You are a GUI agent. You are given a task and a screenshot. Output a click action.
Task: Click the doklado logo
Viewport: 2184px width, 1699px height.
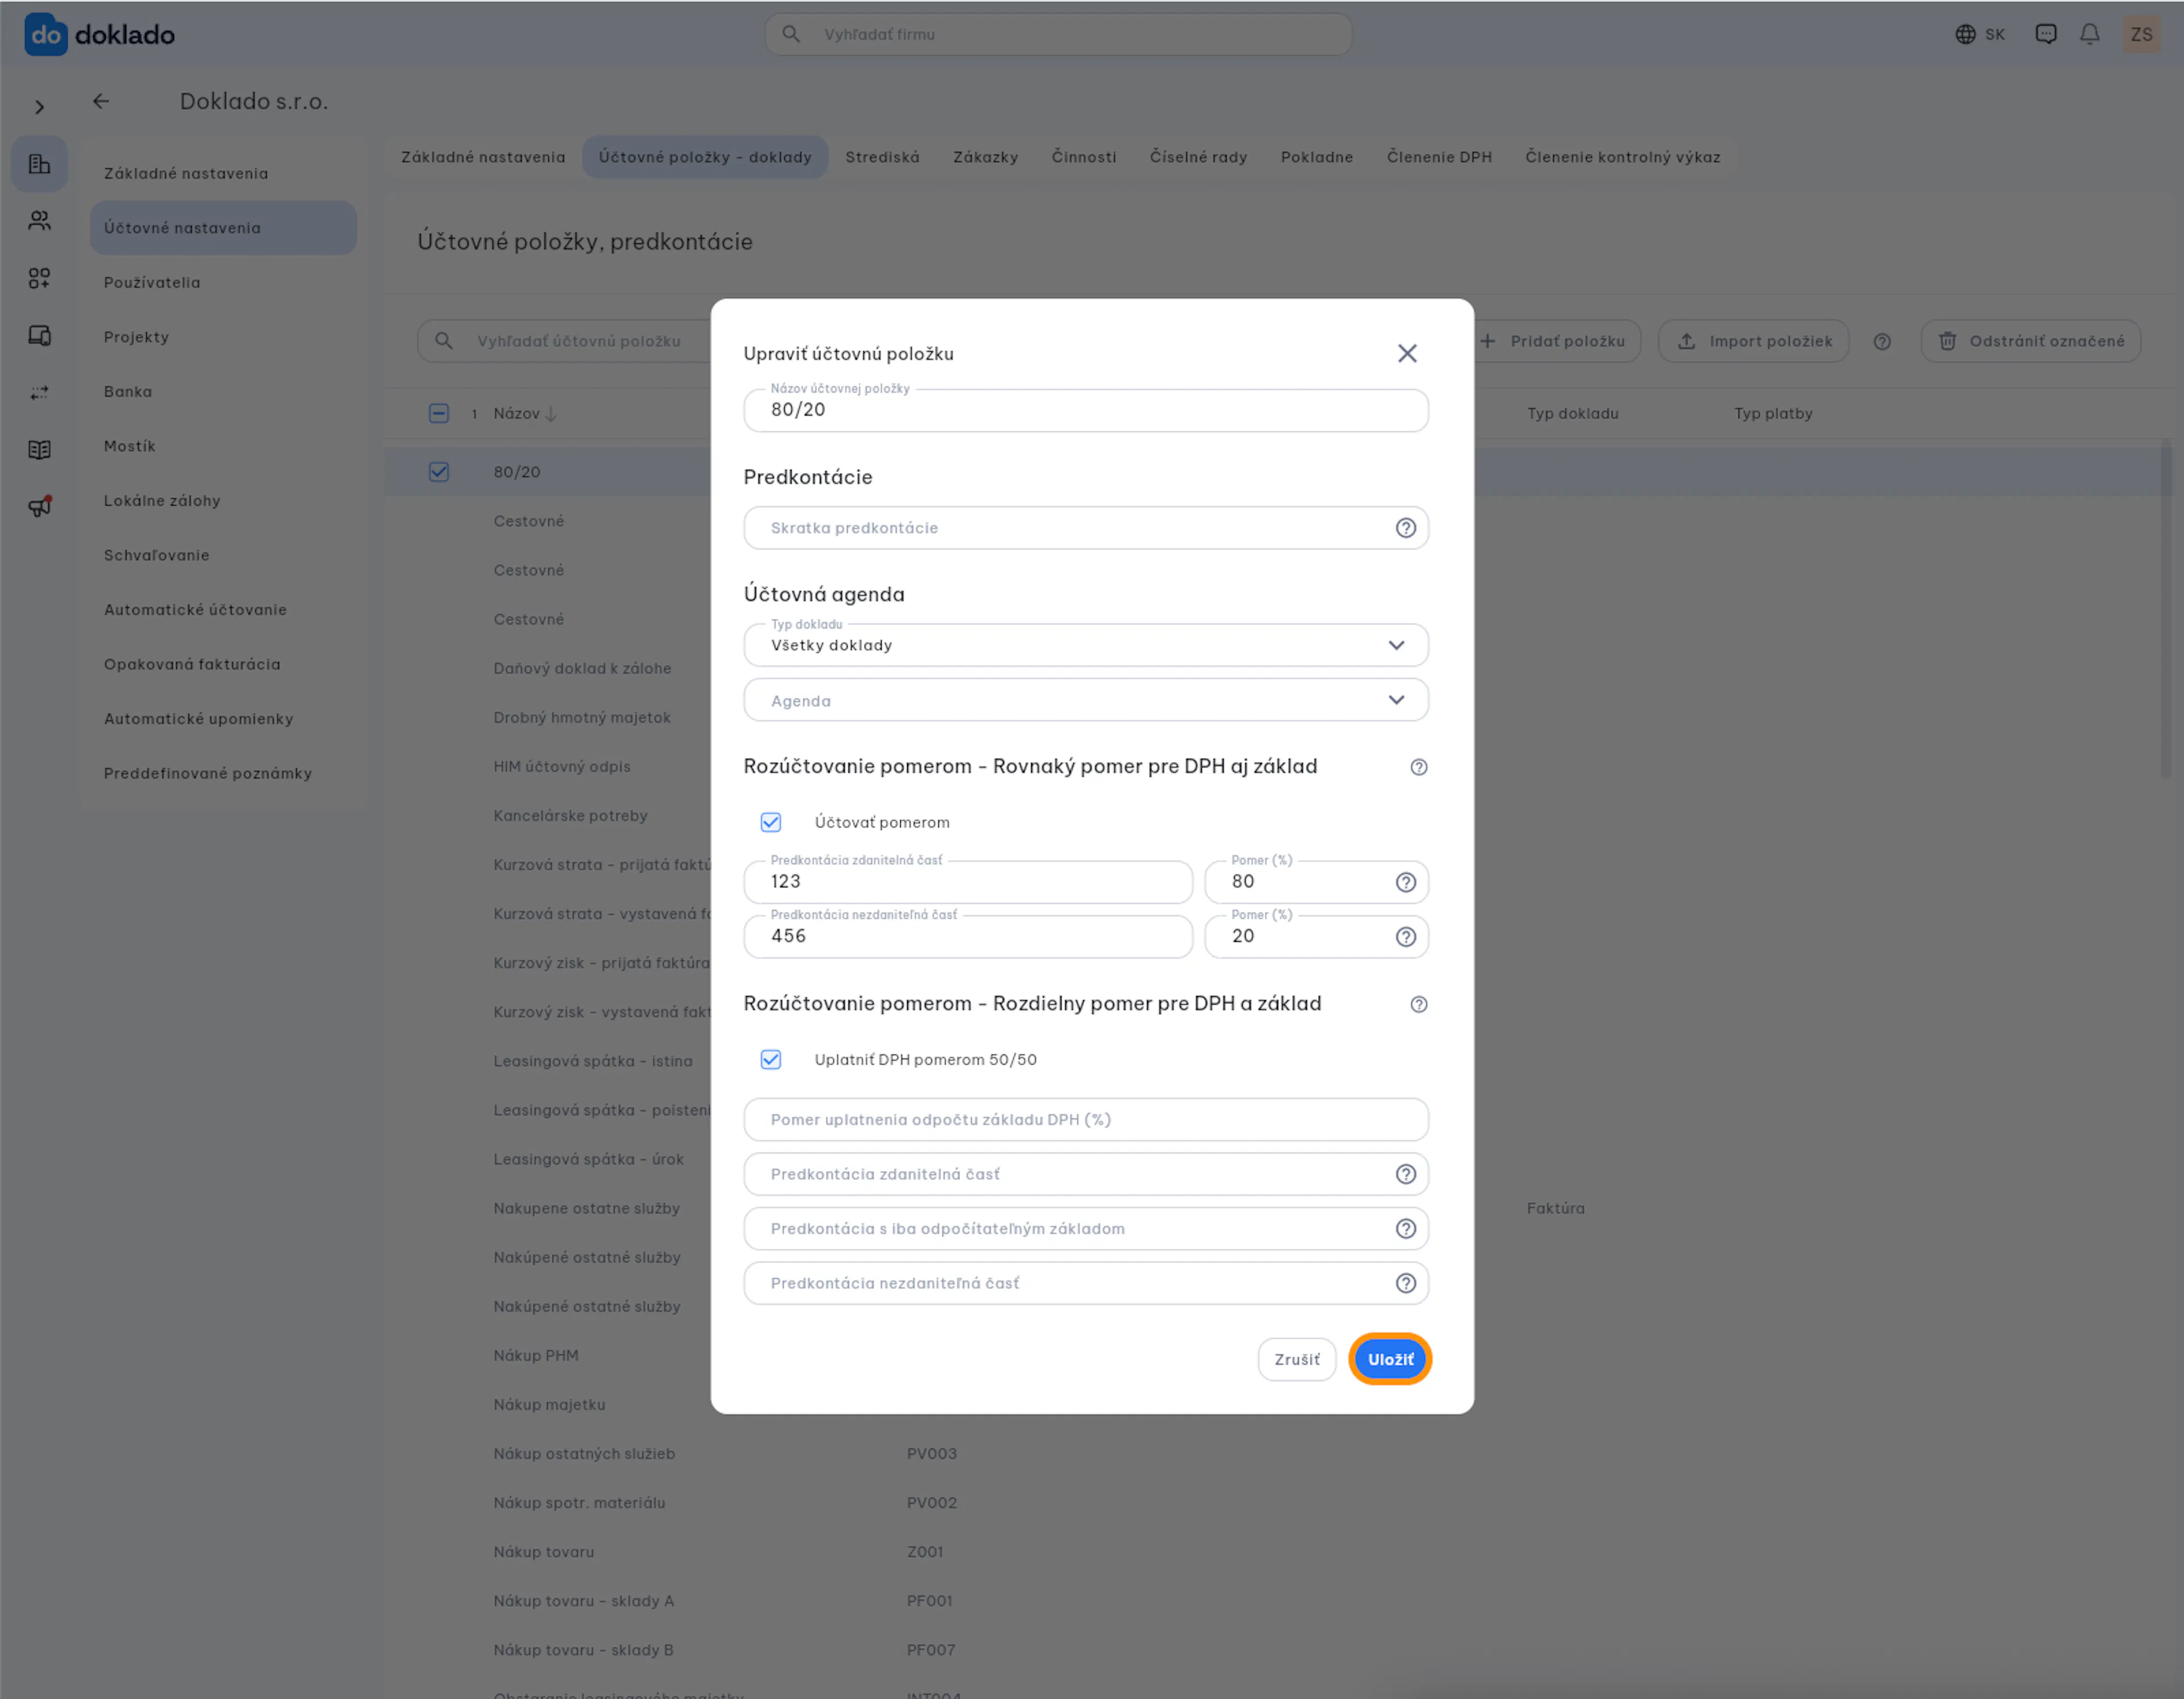pos(99,34)
